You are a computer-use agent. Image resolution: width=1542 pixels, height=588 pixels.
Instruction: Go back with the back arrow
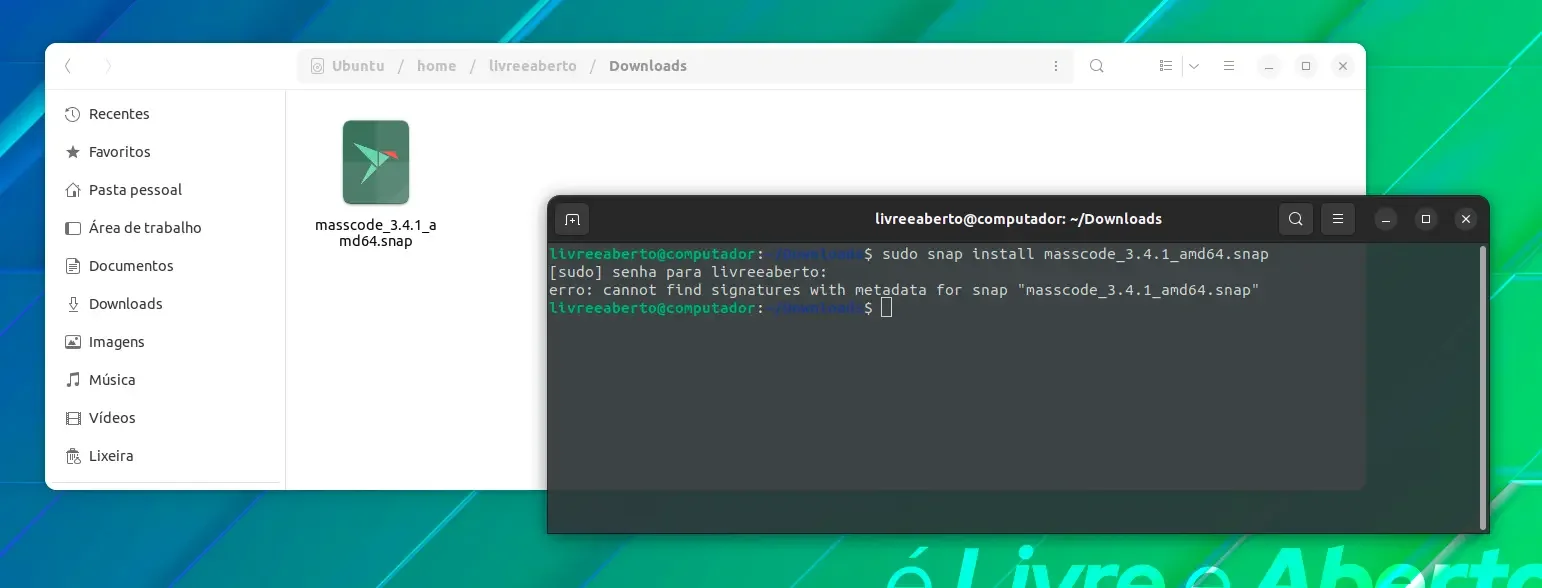click(68, 66)
